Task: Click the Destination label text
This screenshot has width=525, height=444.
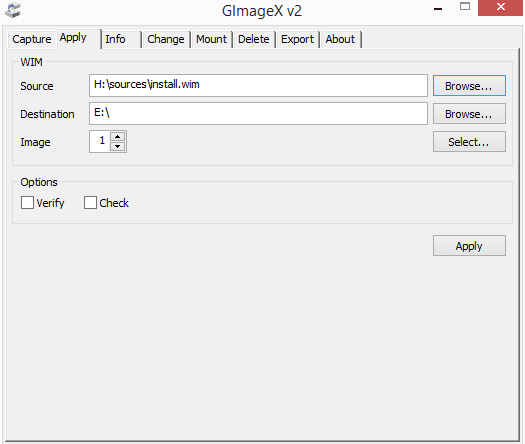Action: 47,114
